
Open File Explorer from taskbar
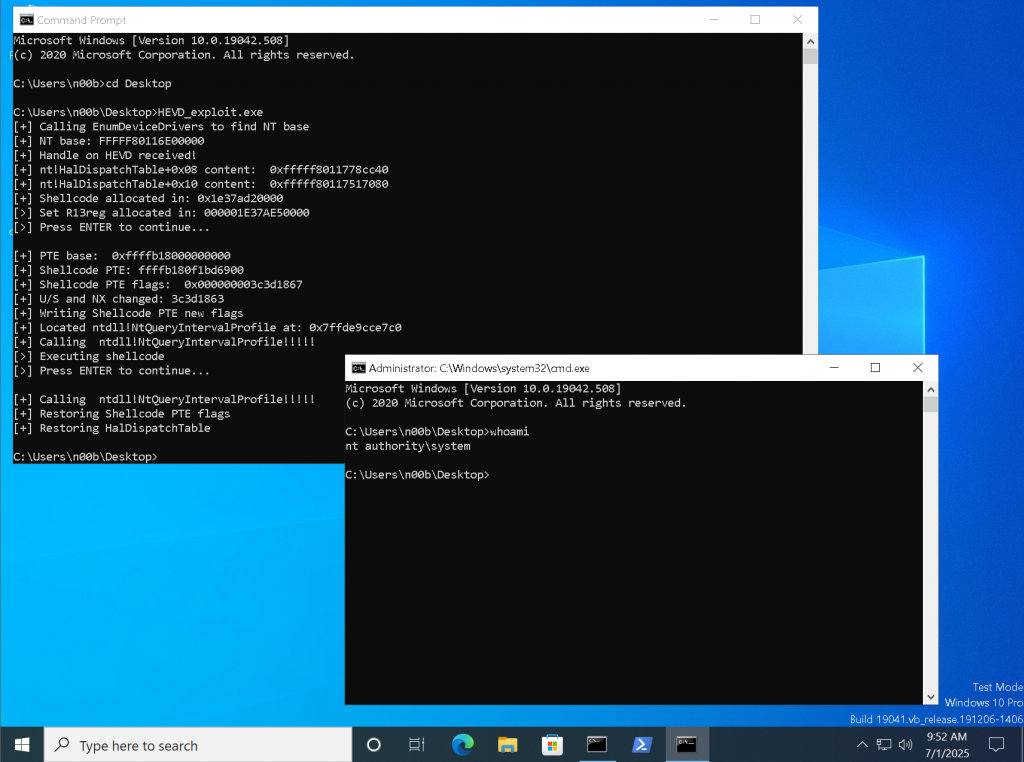pos(507,744)
